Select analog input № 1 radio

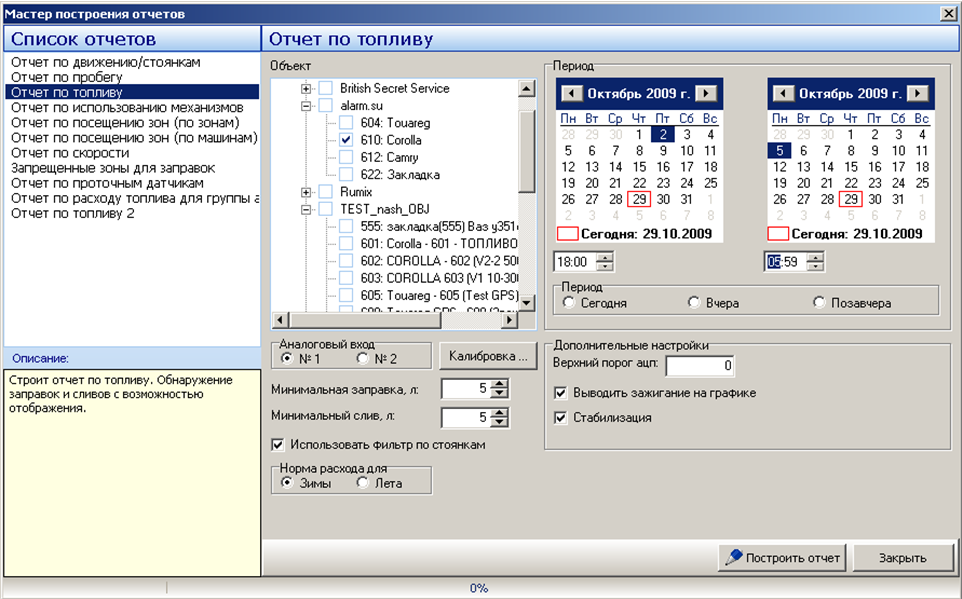point(287,358)
